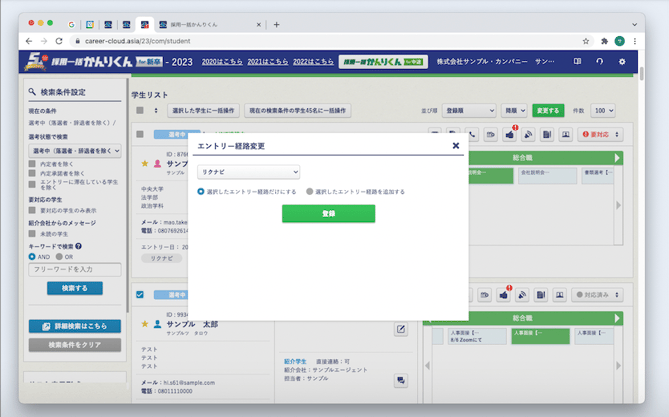Click the settings gear icon in header

[622, 61]
